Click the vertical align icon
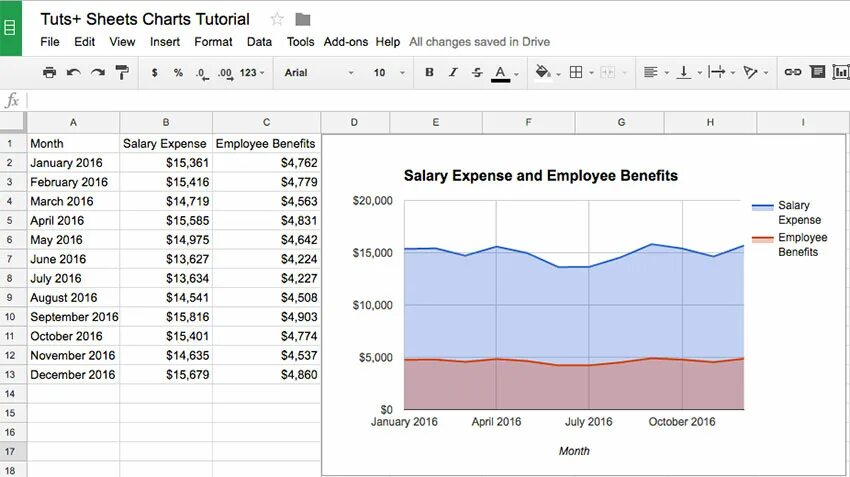850x477 pixels. 684,72
